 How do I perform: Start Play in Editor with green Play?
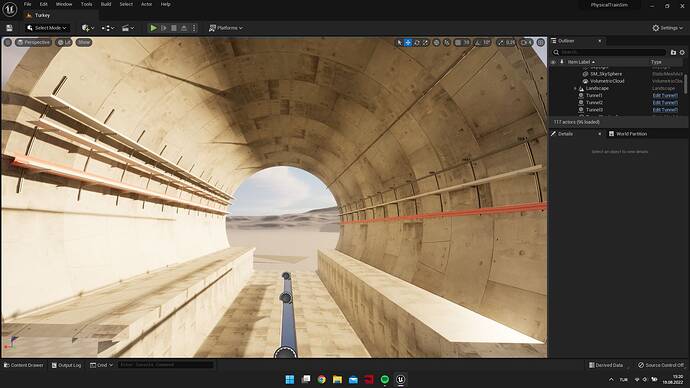pos(153,28)
